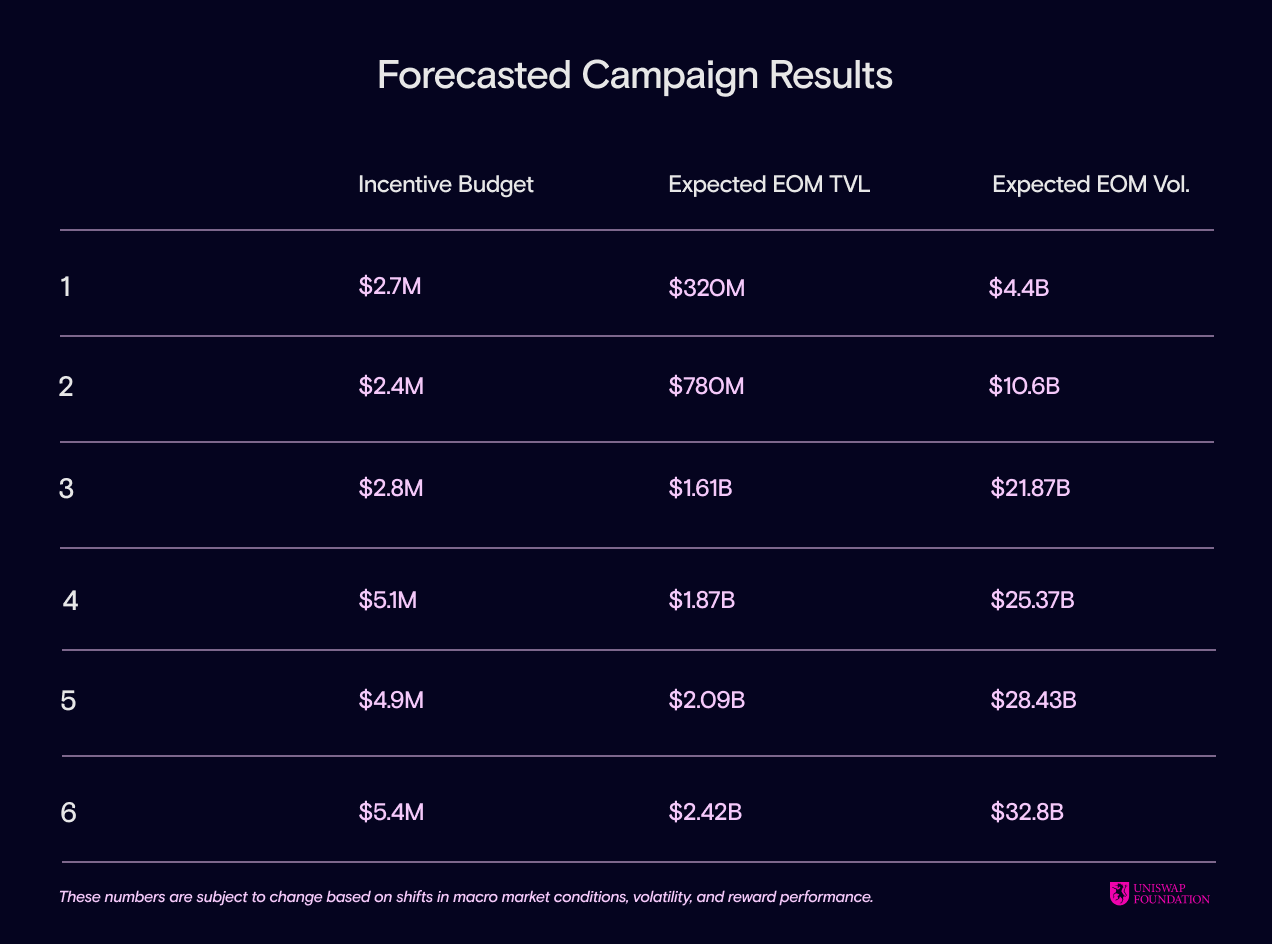Click the $25.37B volume cell
Screen dimensions: 1272x944
click(x=1032, y=600)
